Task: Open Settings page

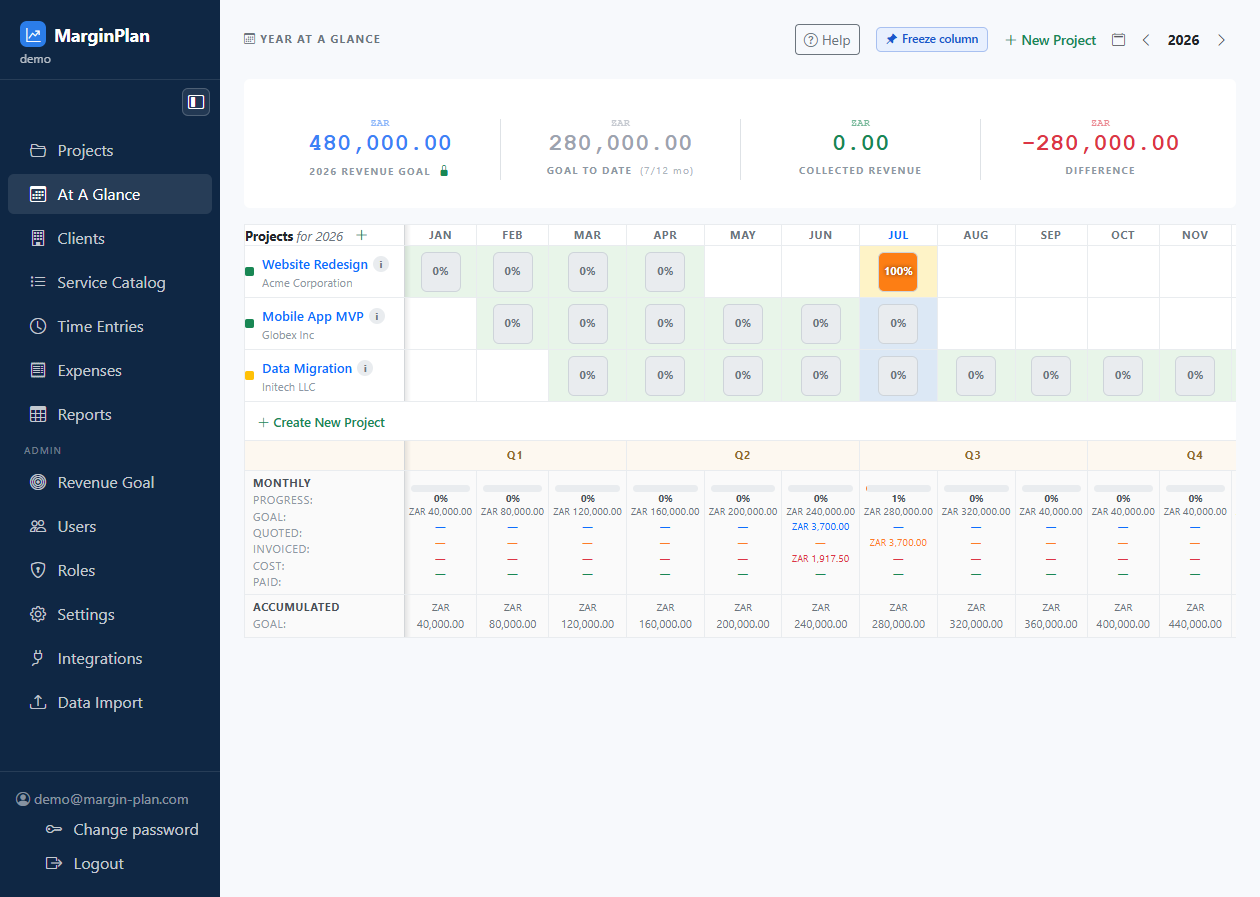Action: pos(110,615)
